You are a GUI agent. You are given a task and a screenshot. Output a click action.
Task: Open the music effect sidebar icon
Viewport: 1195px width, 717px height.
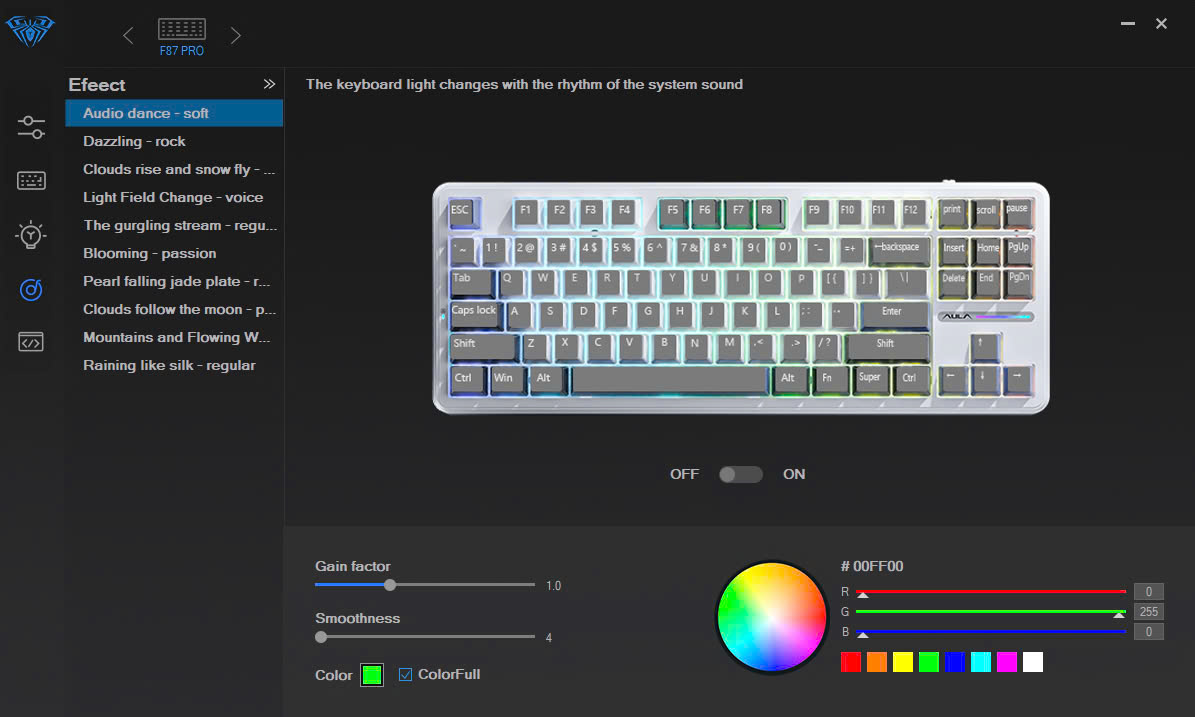tap(30, 290)
